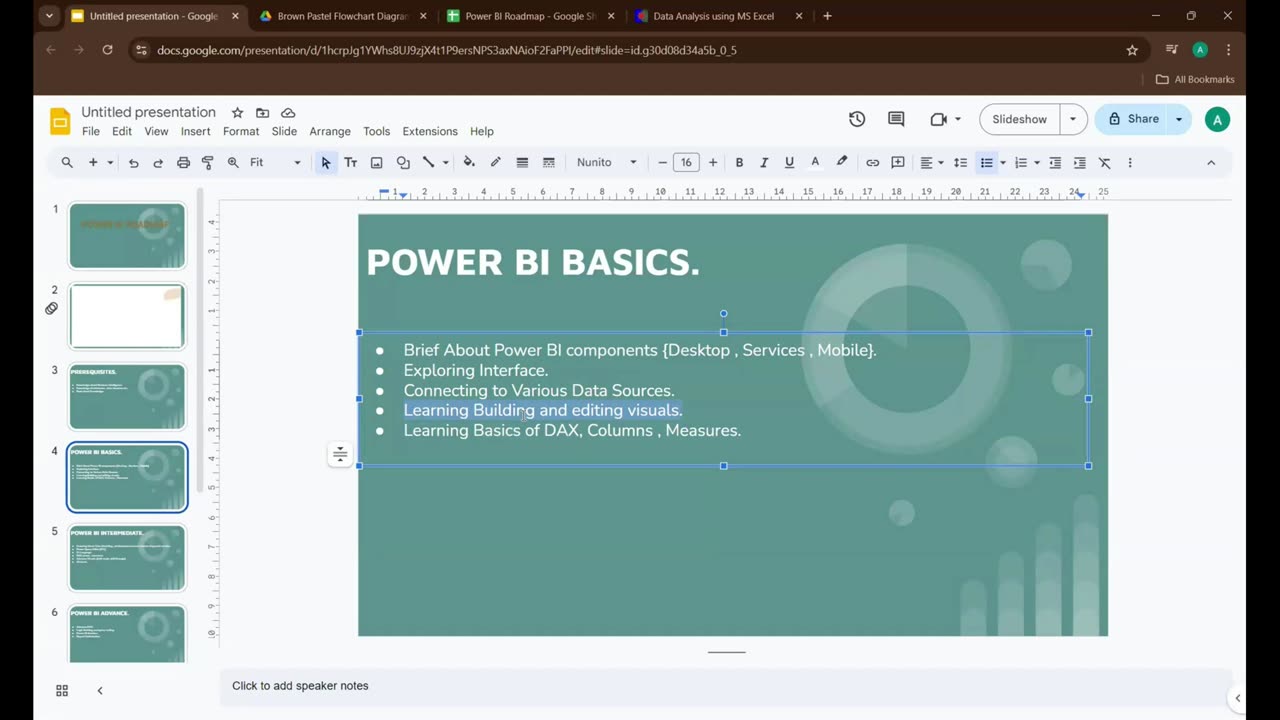Viewport: 1280px width, 720px height.
Task: Toggle underline formatting
Action: [789, 162]
